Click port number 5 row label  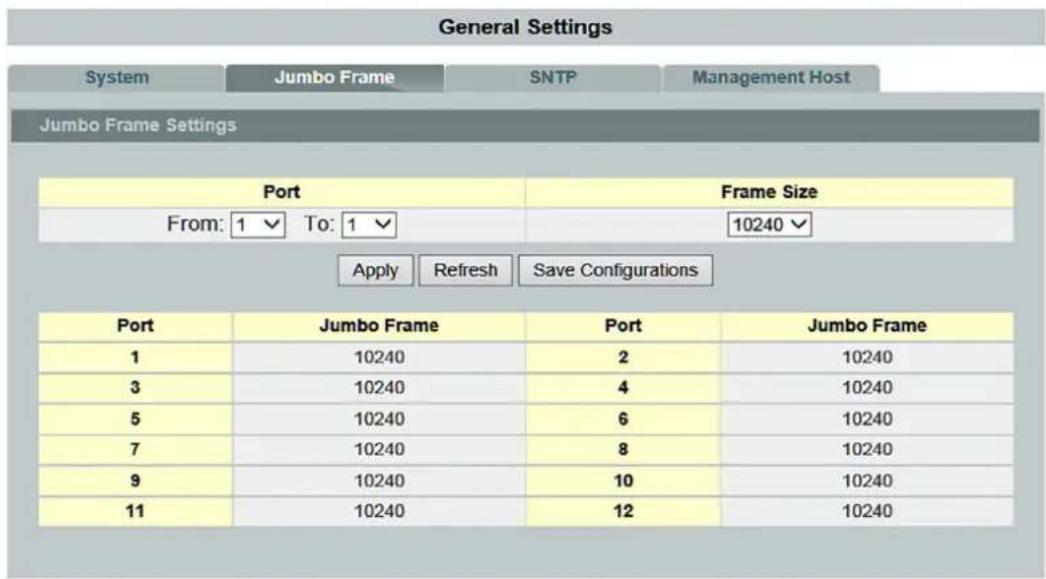point(135,419)
